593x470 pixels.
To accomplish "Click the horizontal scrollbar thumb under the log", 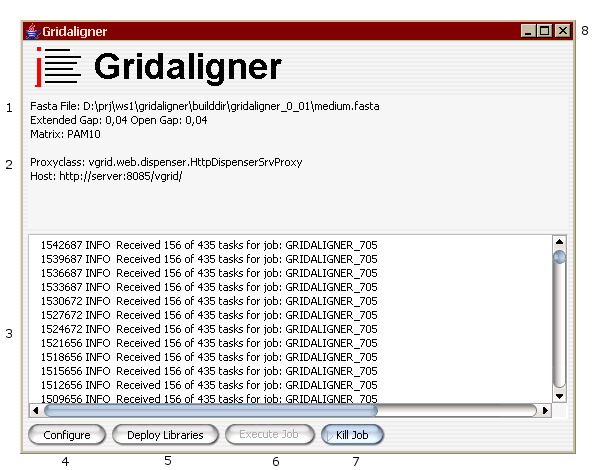I will coord(211,410).
